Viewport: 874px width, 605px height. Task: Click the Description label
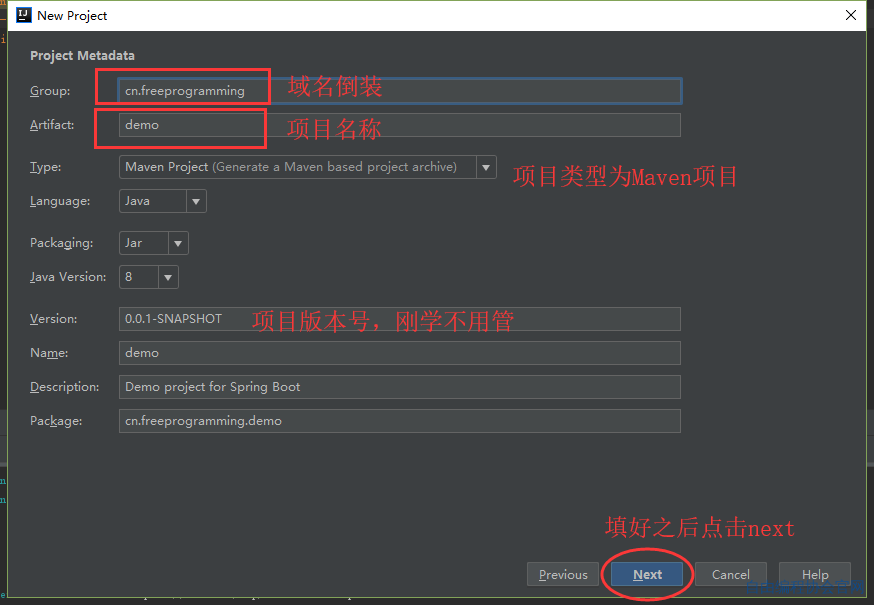pos(65,387)
